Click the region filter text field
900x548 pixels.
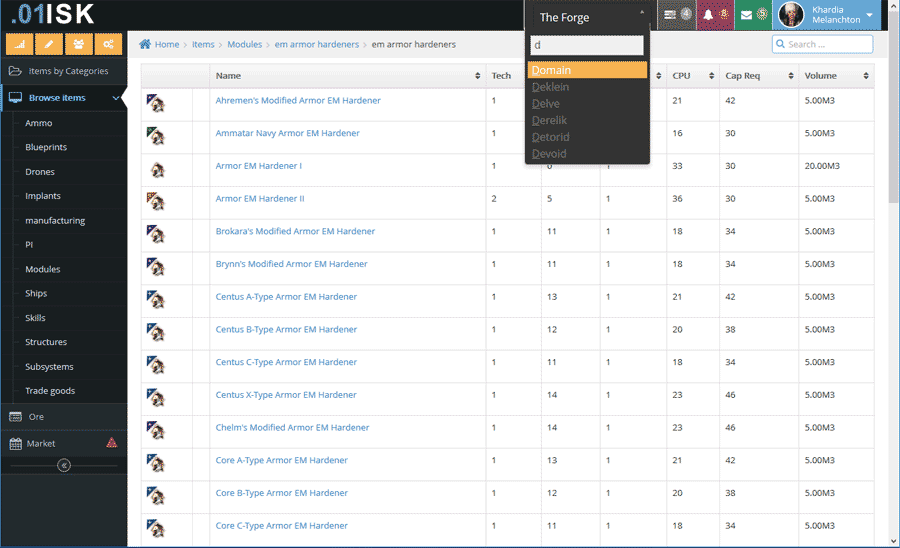(587, 45)
